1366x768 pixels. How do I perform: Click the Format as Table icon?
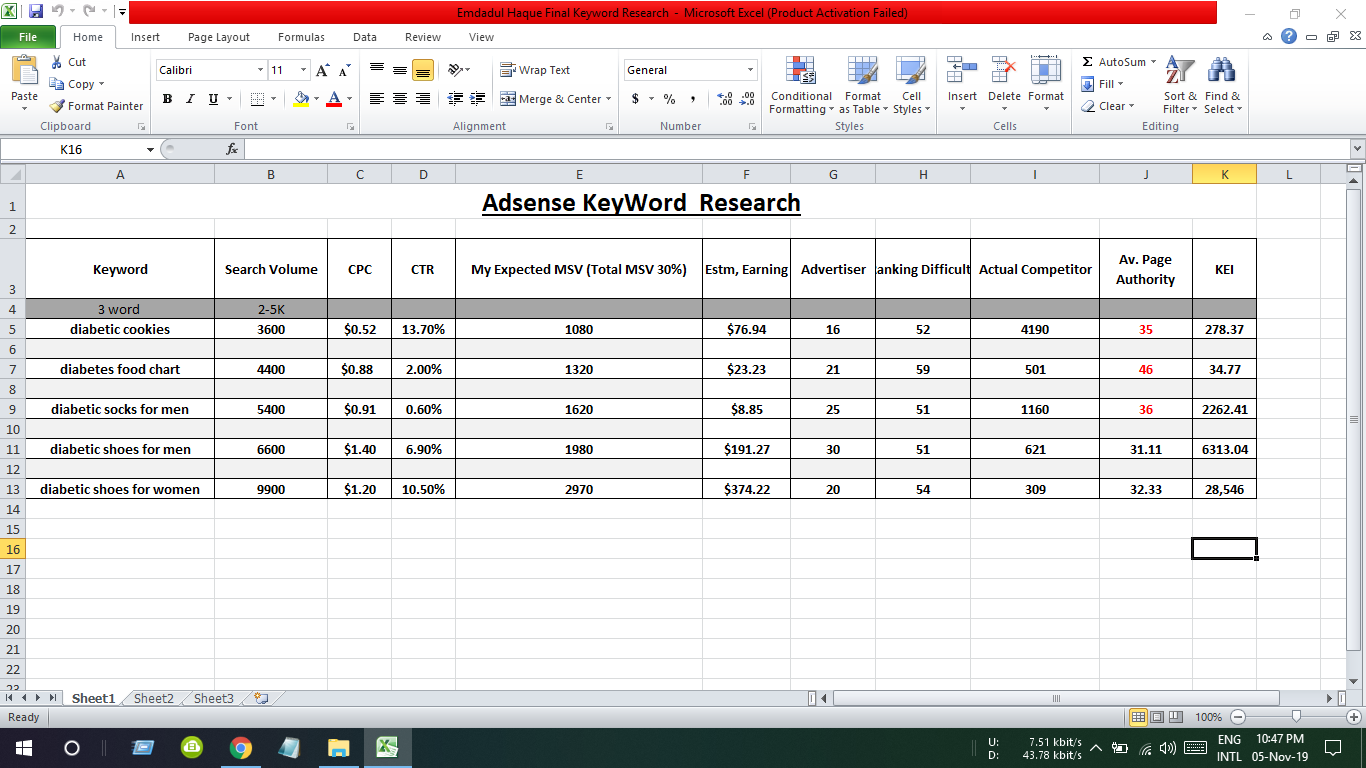[862, 72]
